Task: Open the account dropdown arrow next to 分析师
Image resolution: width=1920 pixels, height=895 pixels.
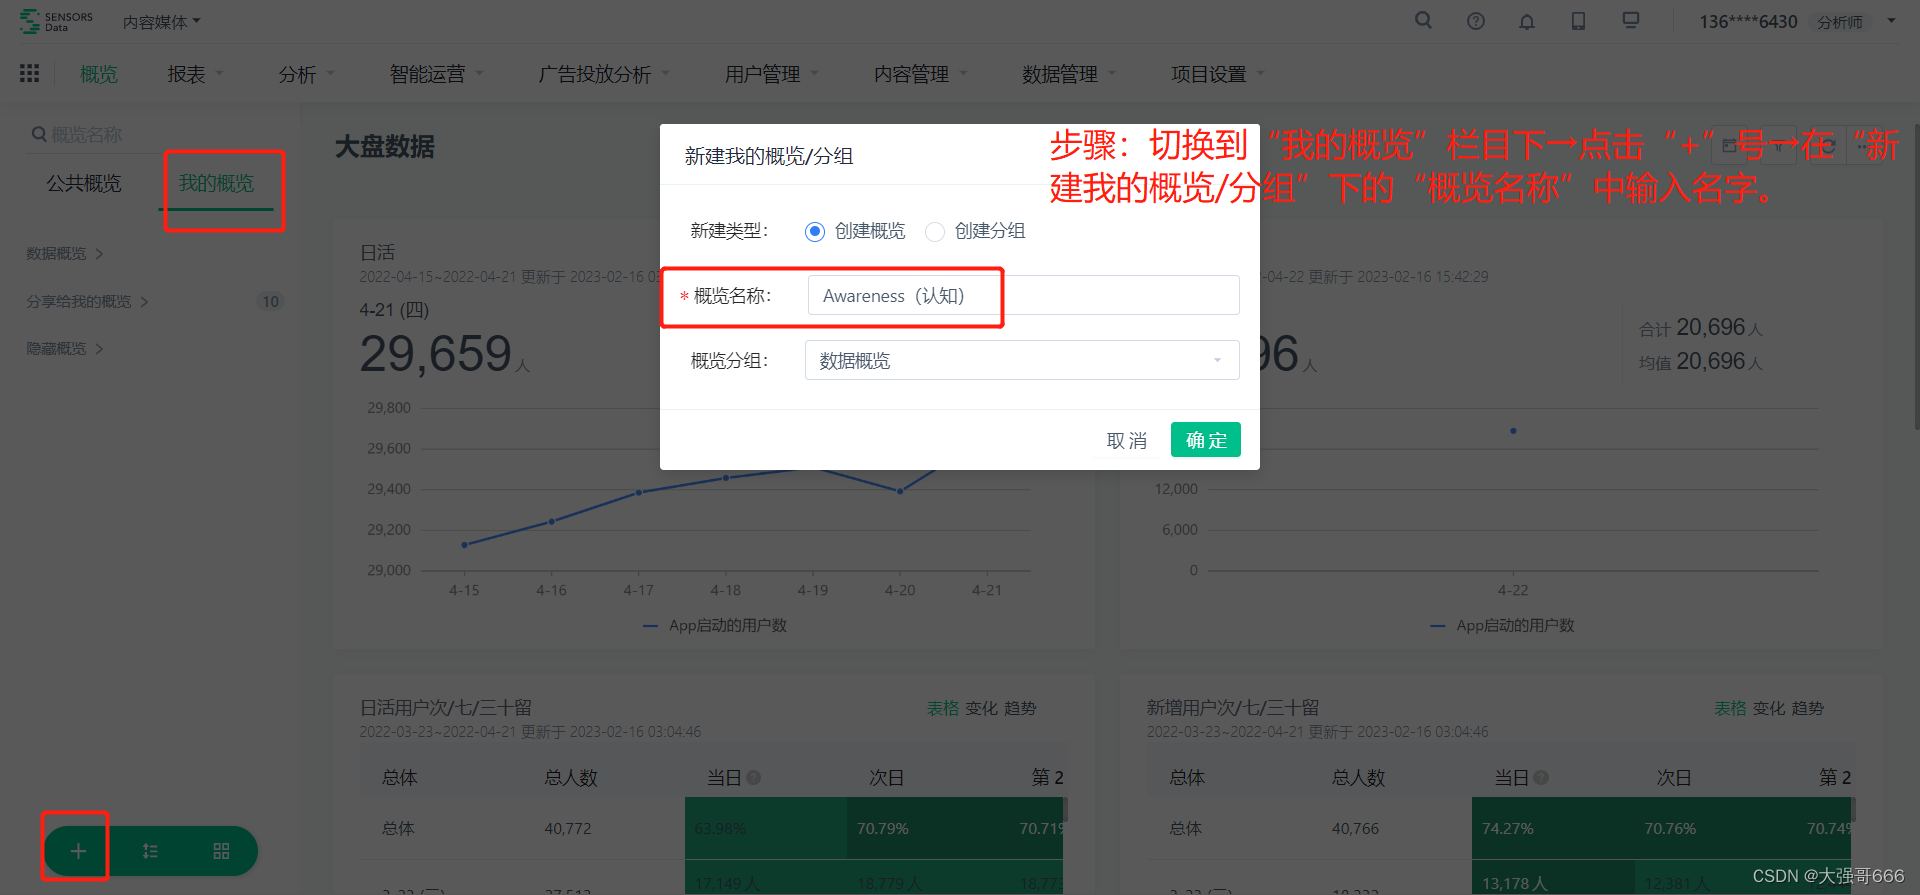Action: (x=1891, y=21)
